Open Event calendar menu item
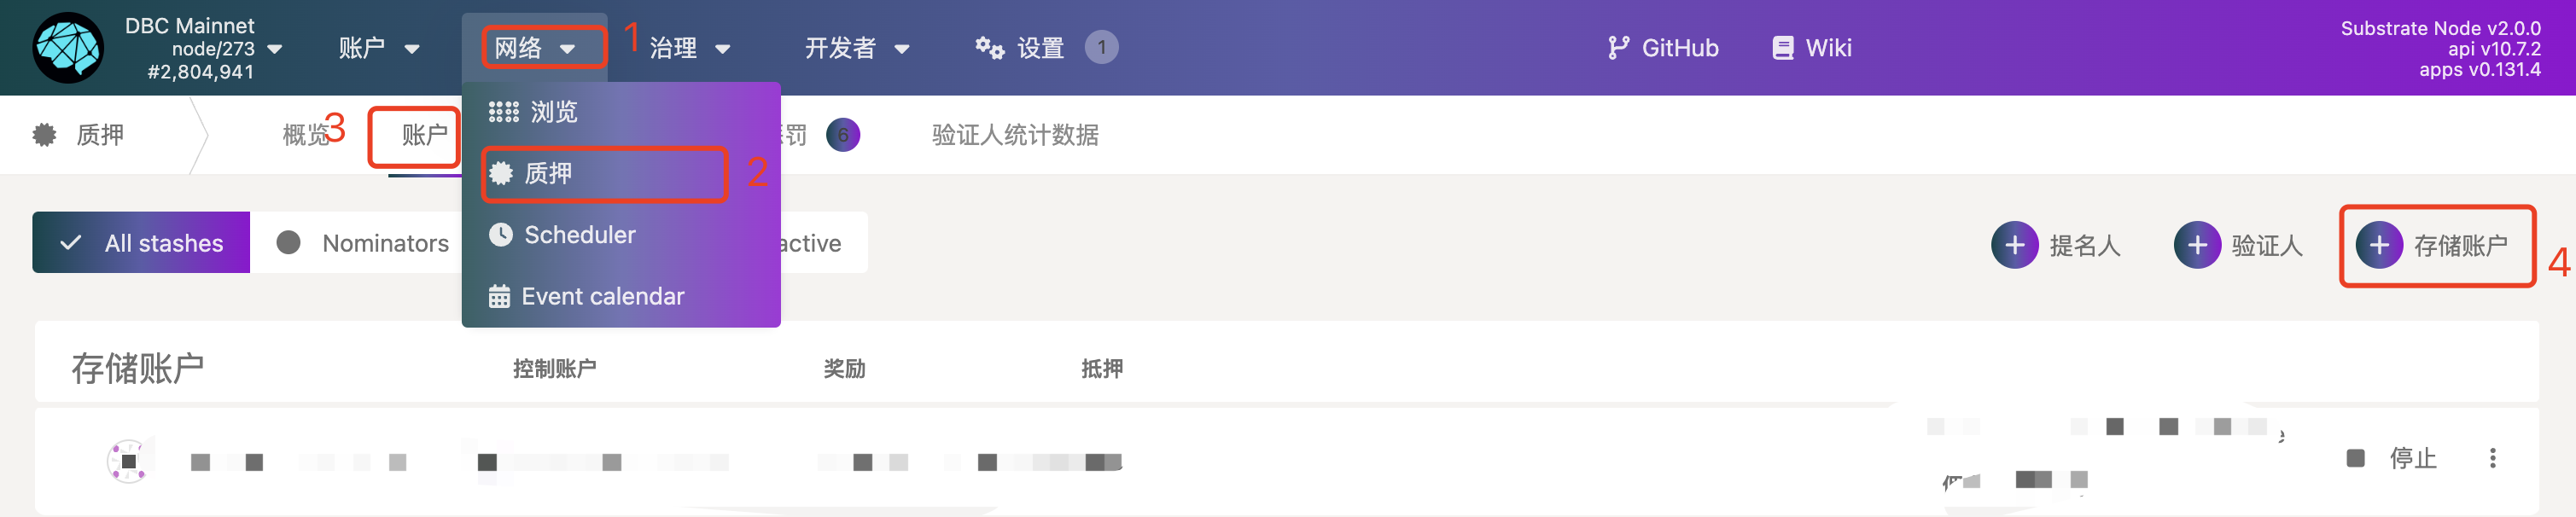Screen dimensions: 2576x517 [x=602, y=296]
